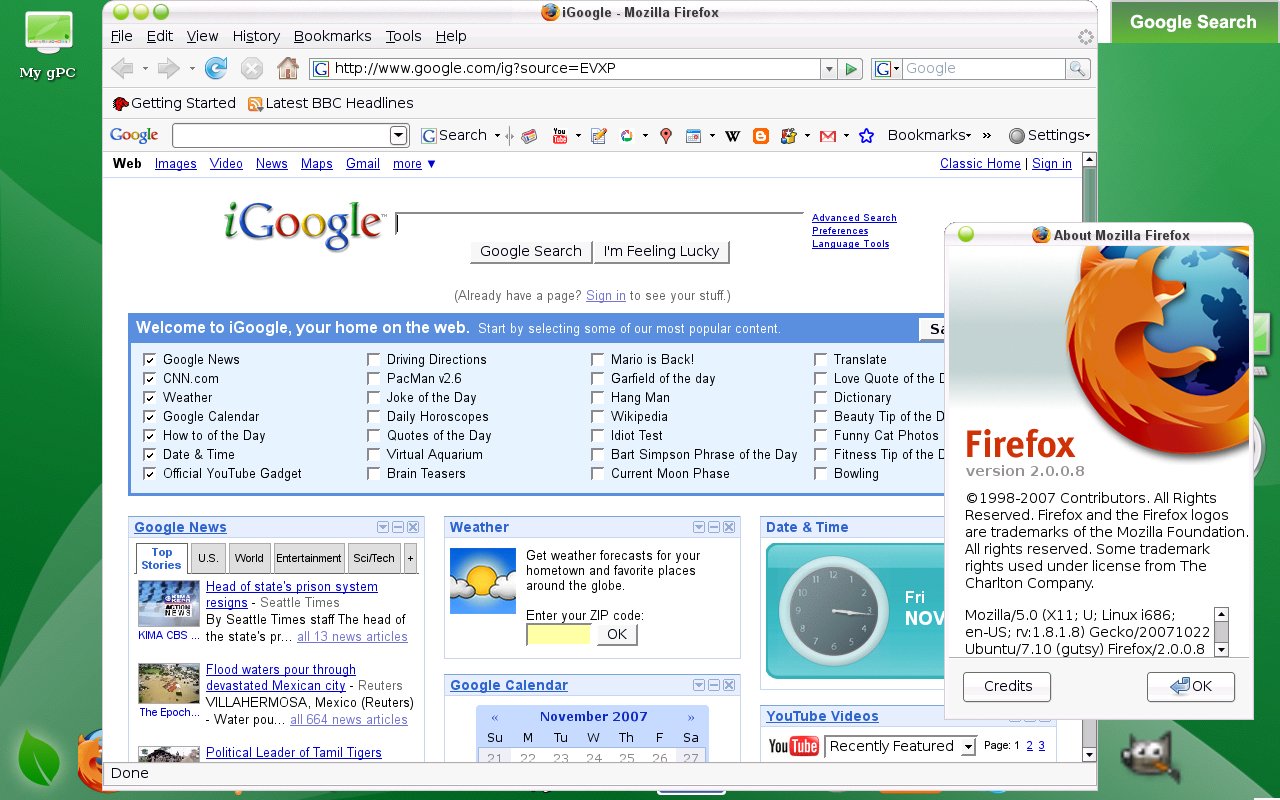
Task: Open the Google toolbar search box dropdown
Action: click(398, 135)
